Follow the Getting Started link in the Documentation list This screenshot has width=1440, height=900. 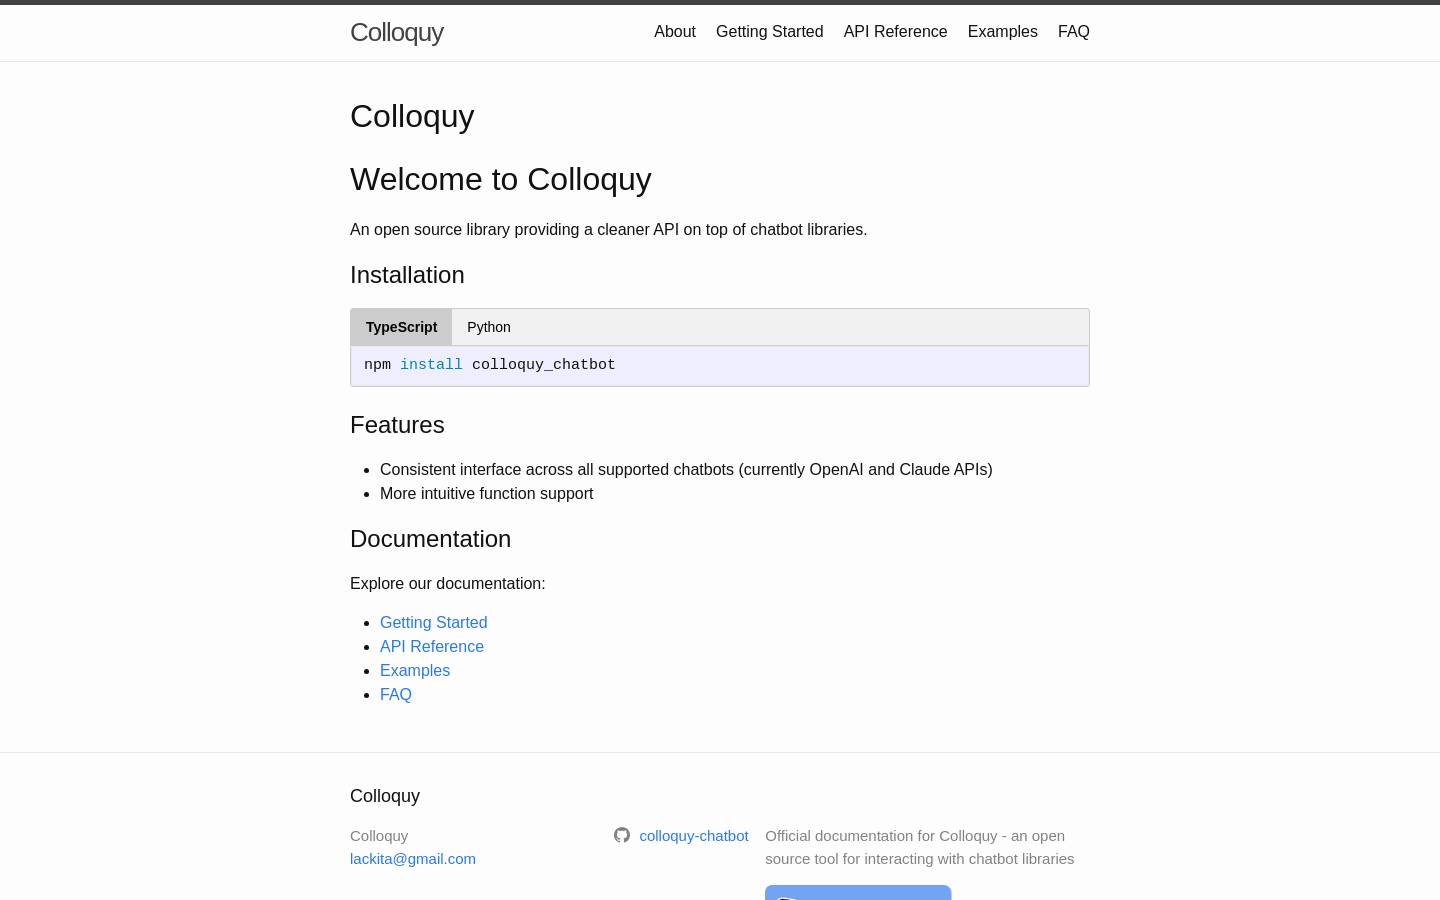(434, 622)
